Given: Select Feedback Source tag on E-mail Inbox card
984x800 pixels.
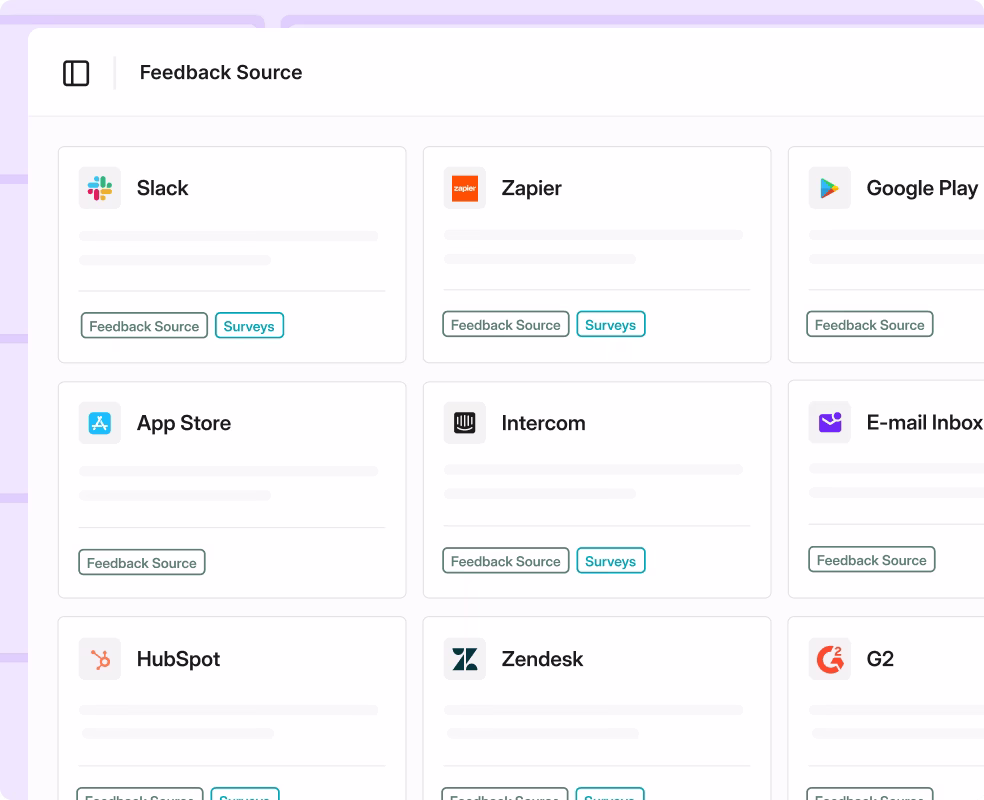Looking at the screenshot, I should [872, 560].
